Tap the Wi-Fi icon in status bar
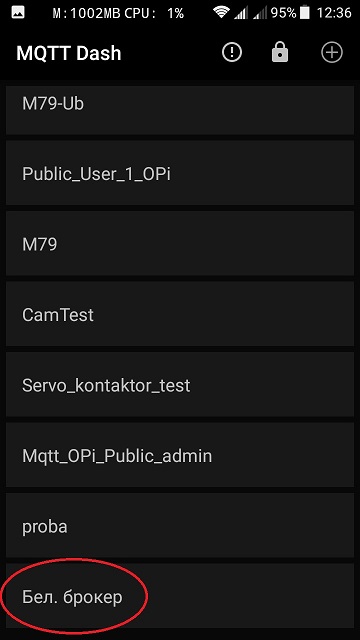The height and width of the screenshot is (640, 360). (221, 13)
